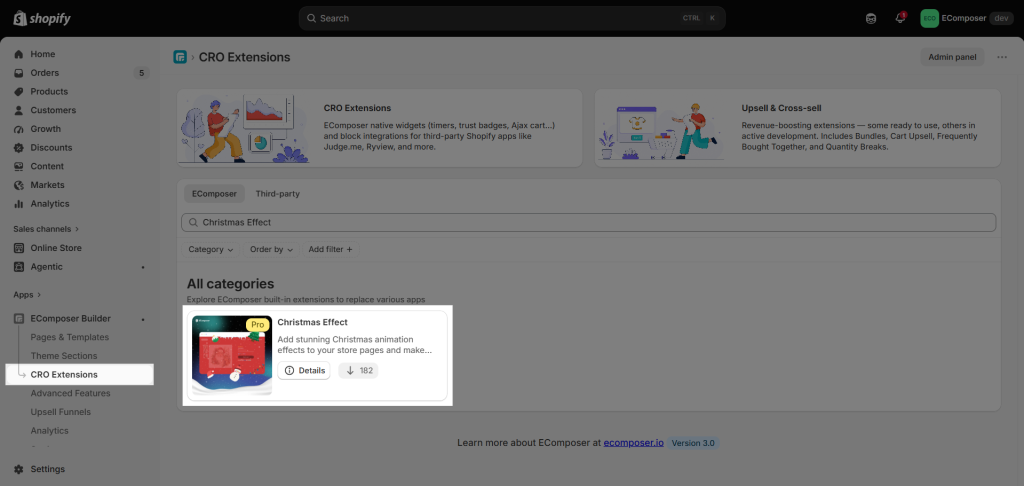Open Theme Sections submenu item

(64, 356)
